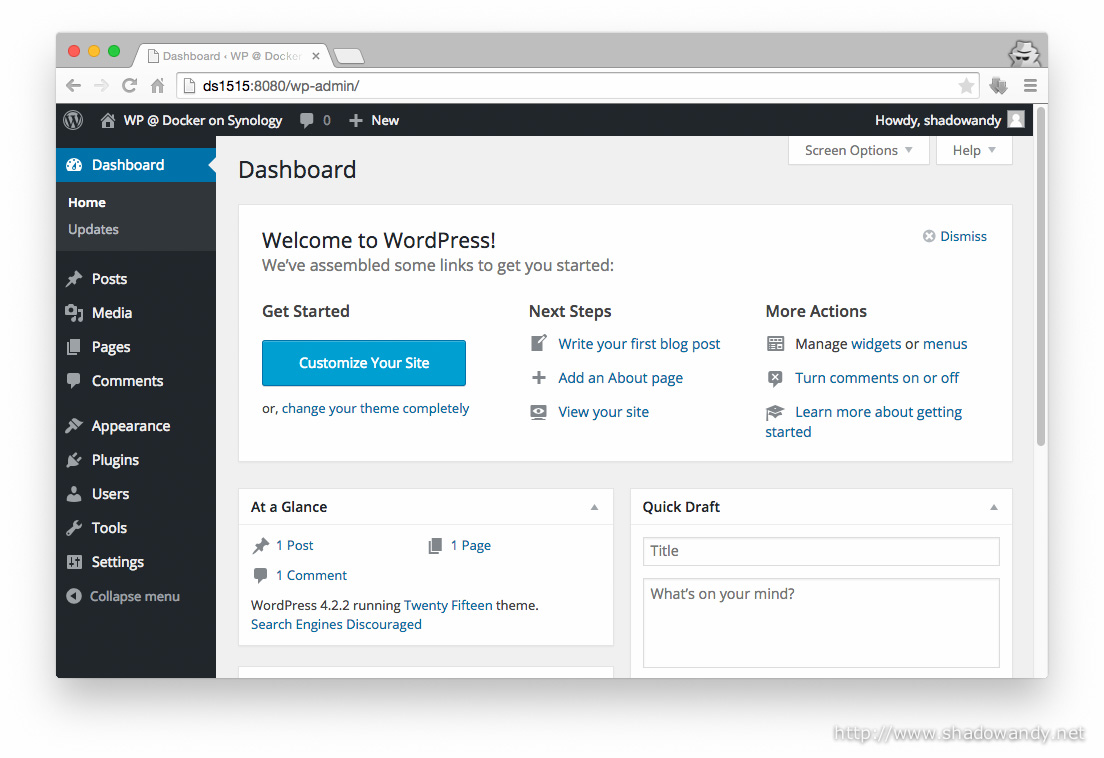Click the Appearance paintbrush icon
1104x758 pixels.
pos(74,426)
